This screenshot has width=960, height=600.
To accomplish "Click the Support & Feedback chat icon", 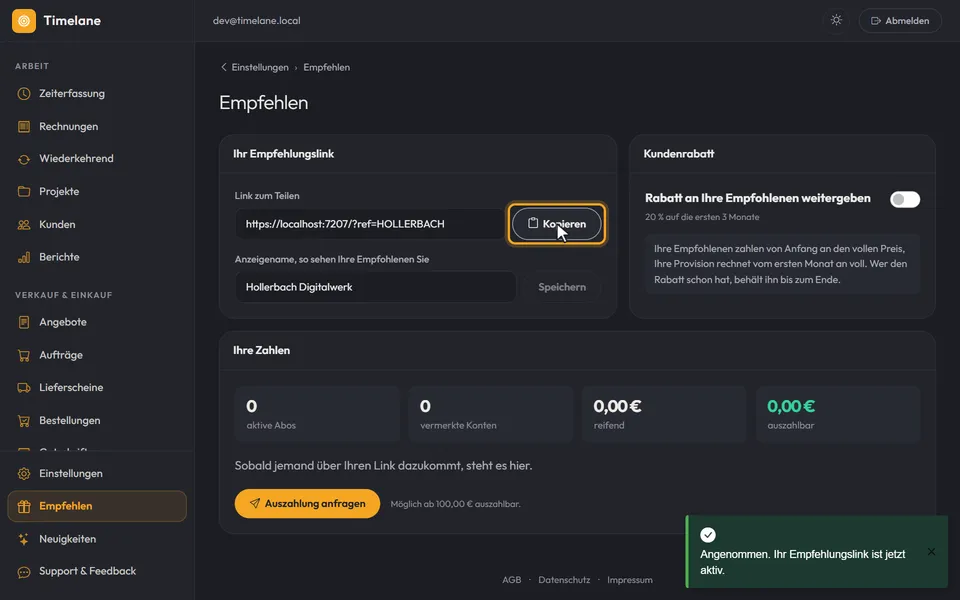I will pos(24,572).
